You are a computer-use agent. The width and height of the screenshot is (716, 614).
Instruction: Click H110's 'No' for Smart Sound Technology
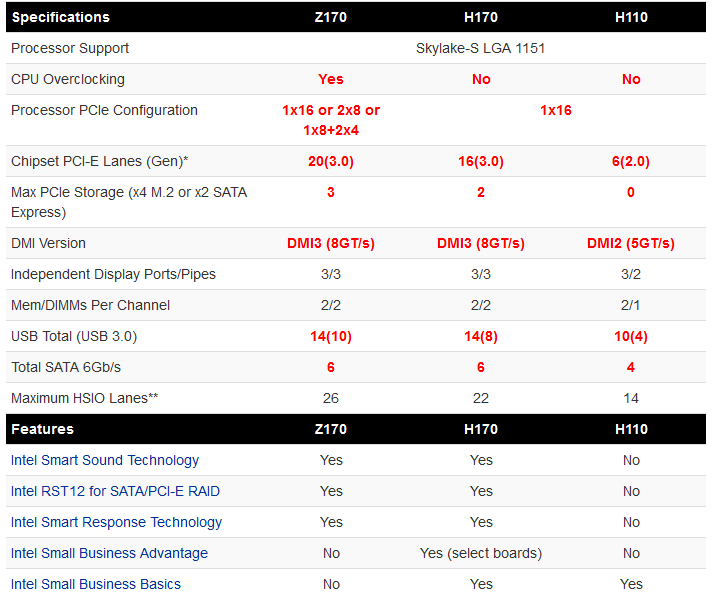point(631,460)
